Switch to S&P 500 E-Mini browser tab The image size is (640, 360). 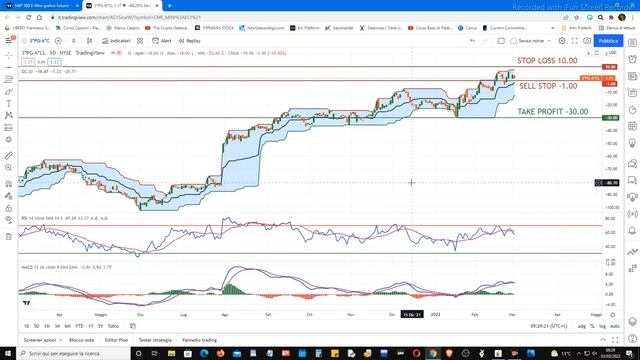[x=42, y=6]
